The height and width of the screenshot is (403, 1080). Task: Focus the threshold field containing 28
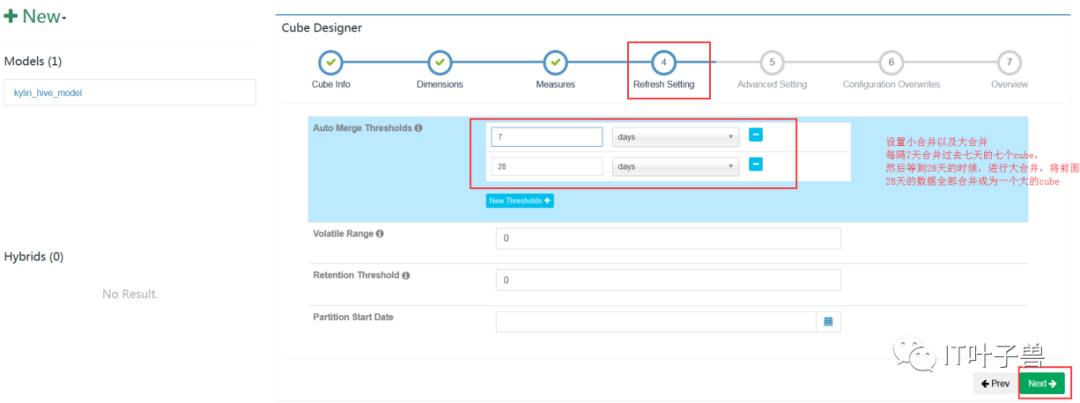(547, 167)
